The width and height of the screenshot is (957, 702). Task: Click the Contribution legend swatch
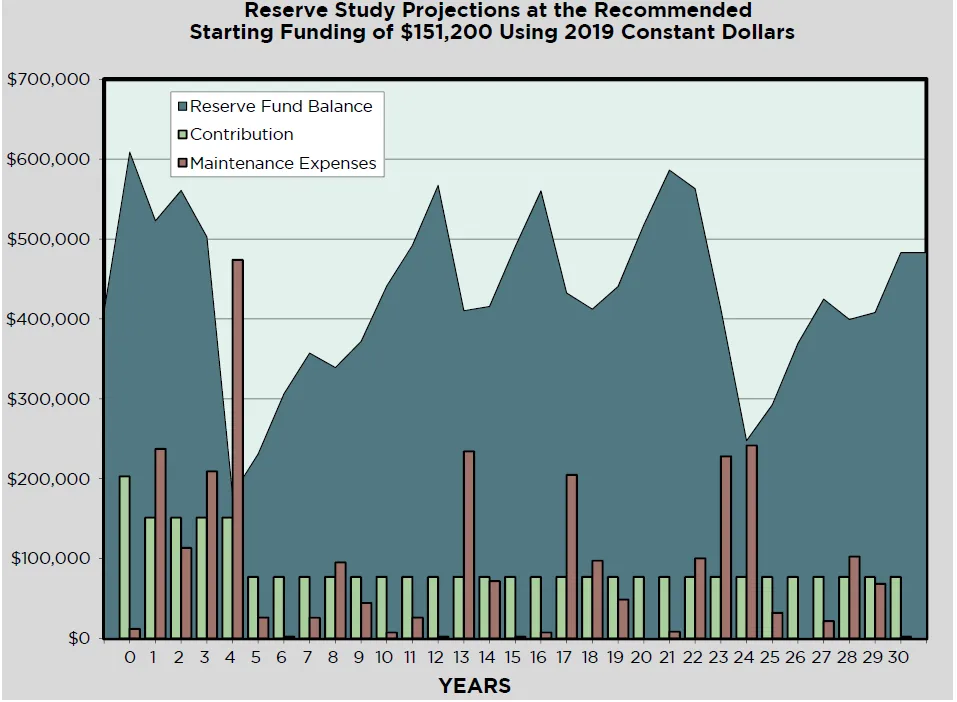click(182, 135)
